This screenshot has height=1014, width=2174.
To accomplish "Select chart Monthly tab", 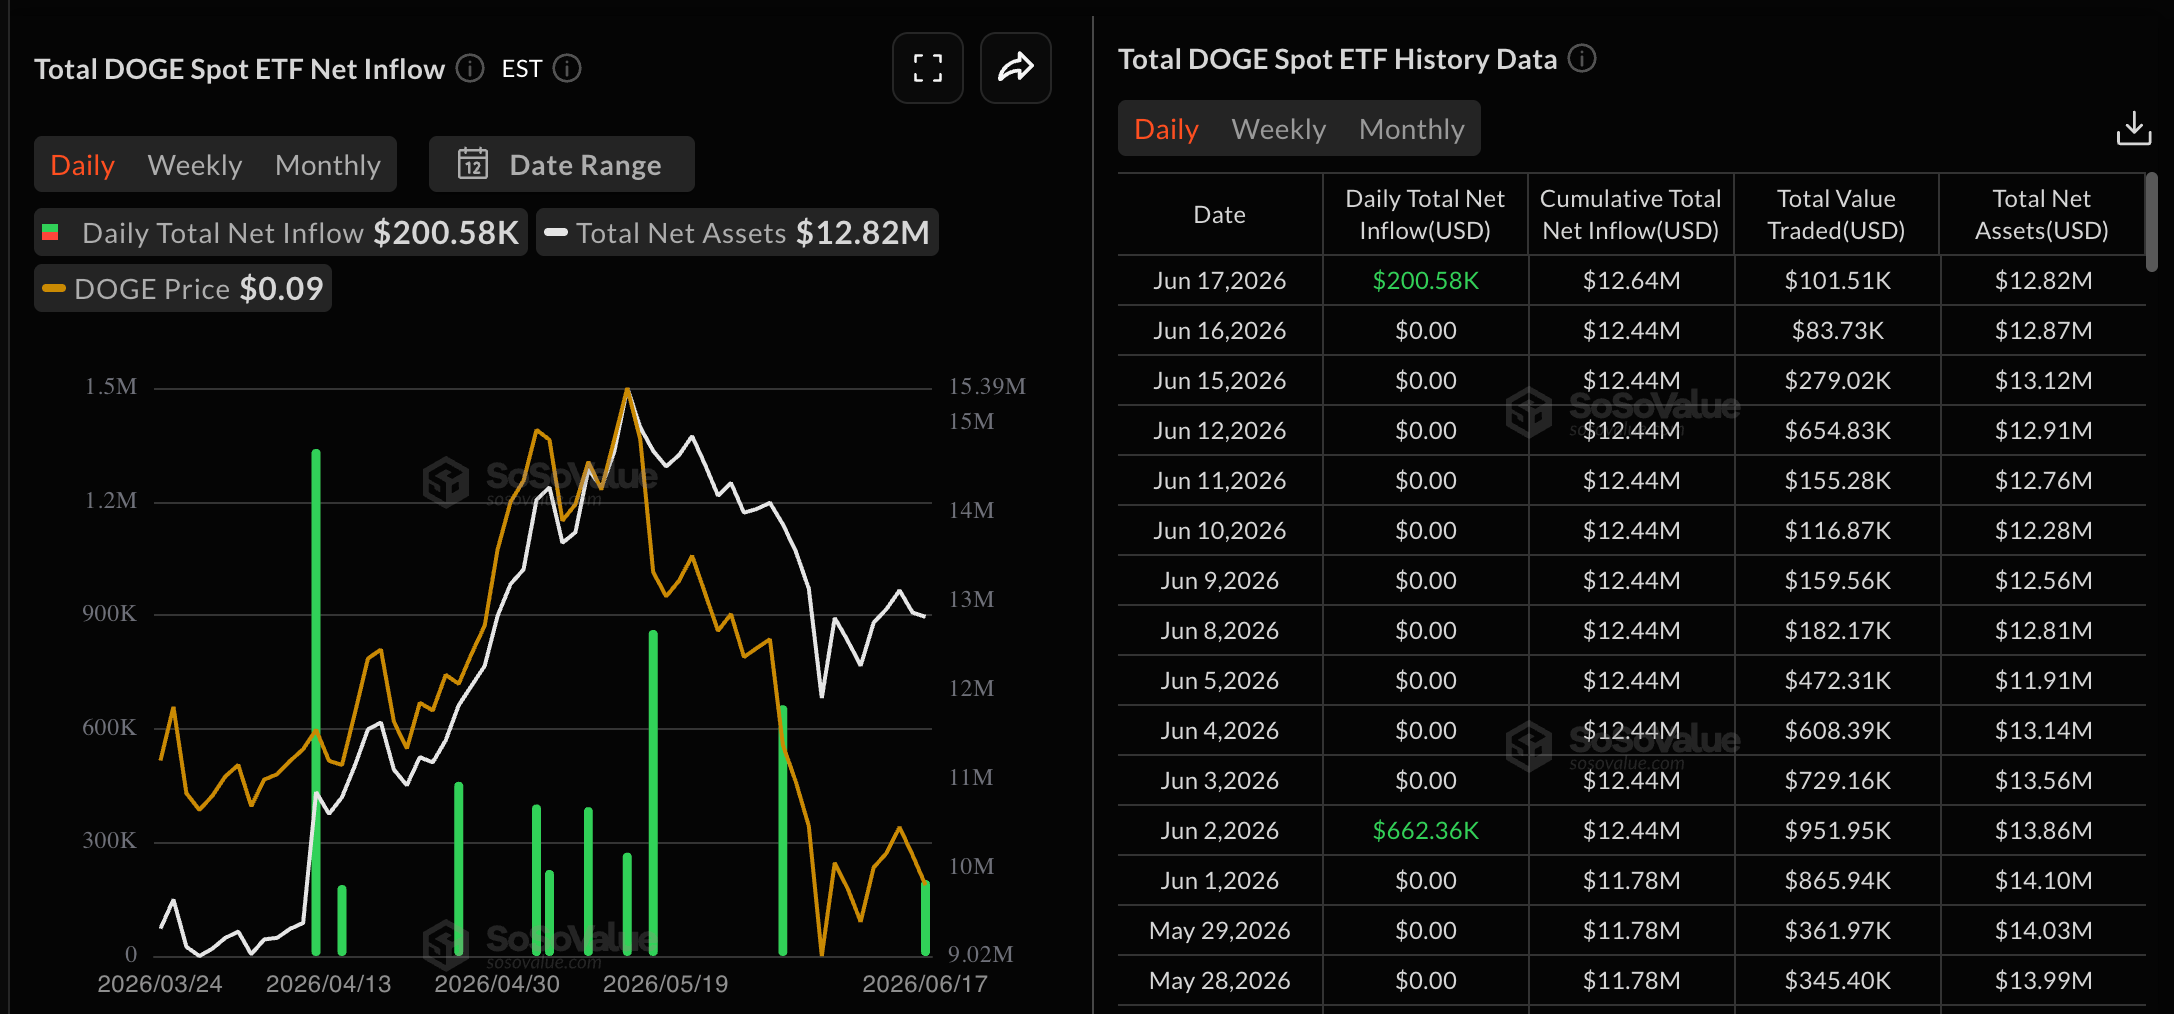I will pos(328,165).
